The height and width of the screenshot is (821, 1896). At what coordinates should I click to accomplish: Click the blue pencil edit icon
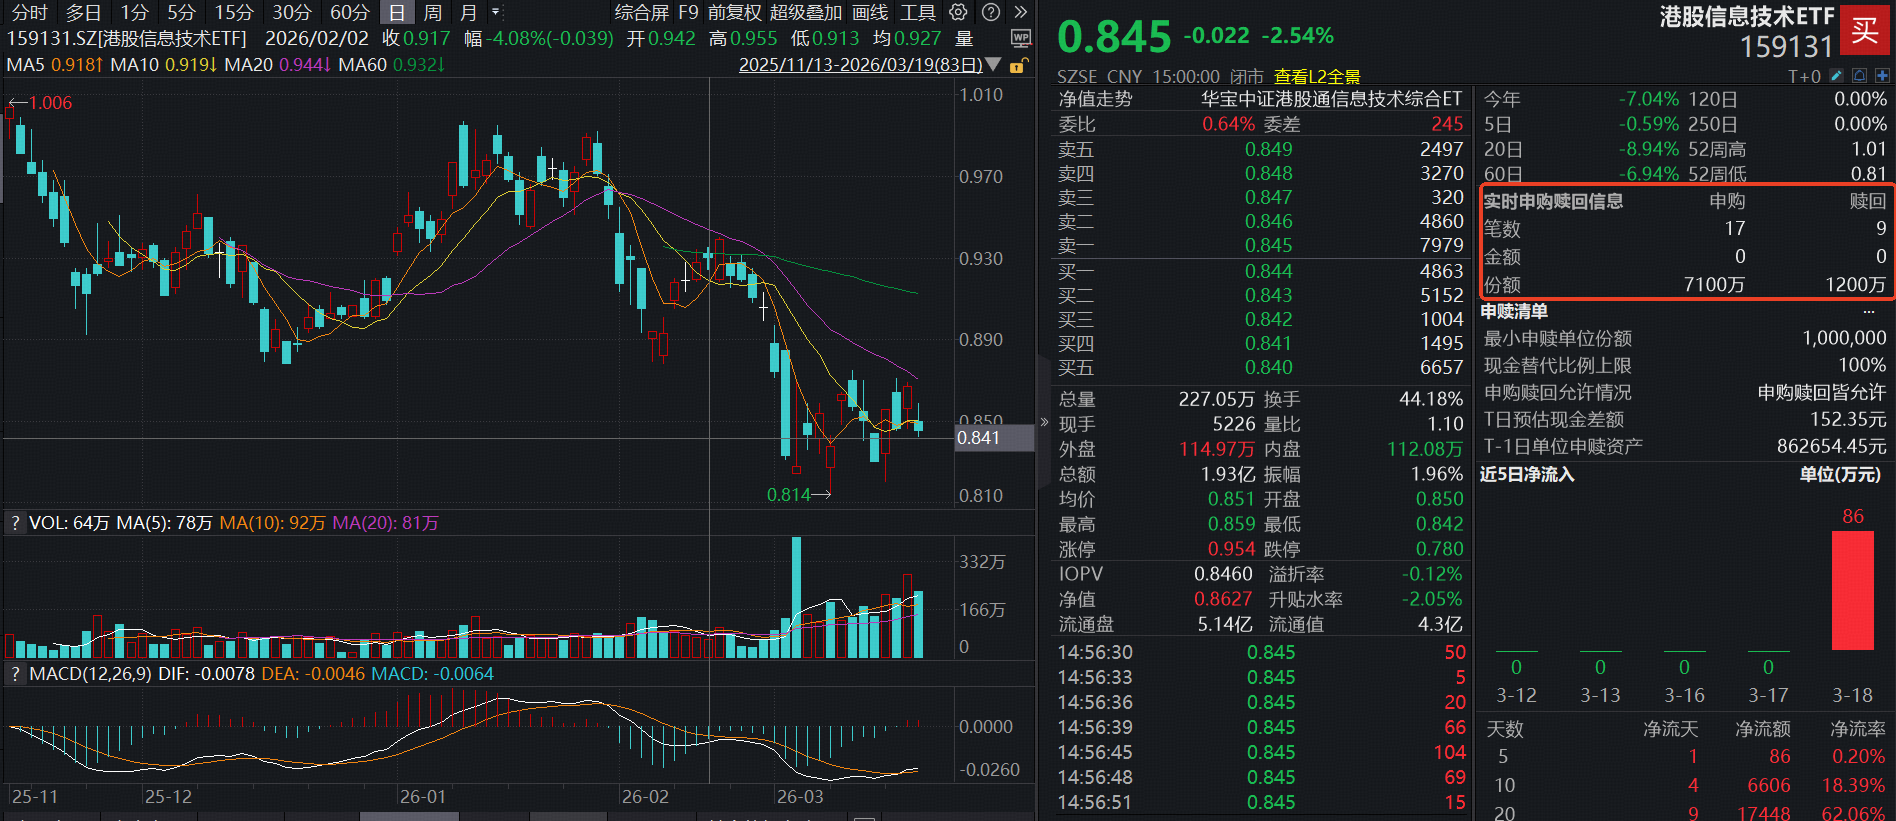pyautogui.click(x=1836, y=76)
